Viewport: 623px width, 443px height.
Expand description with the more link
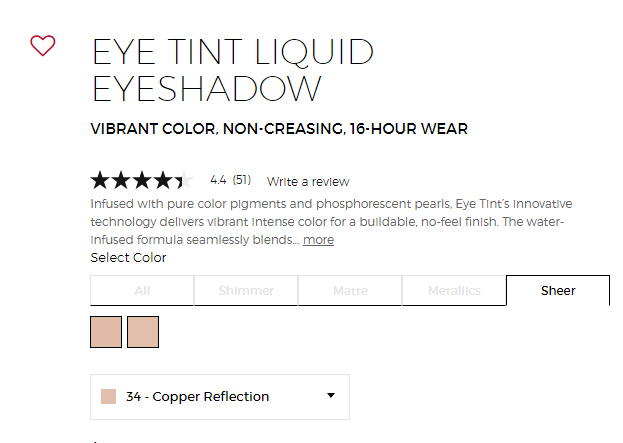click(x=318, y=240)
